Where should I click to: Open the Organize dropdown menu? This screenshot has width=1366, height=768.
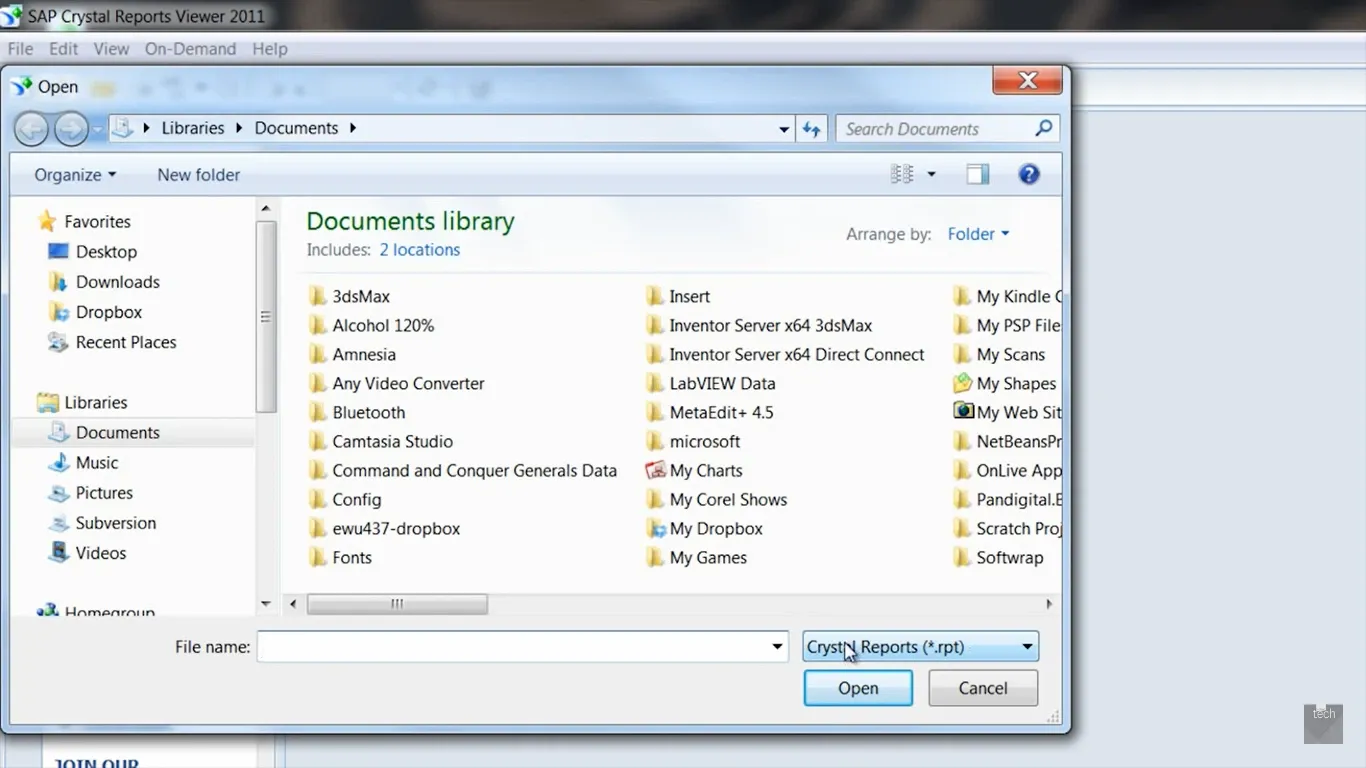(75, 174)
